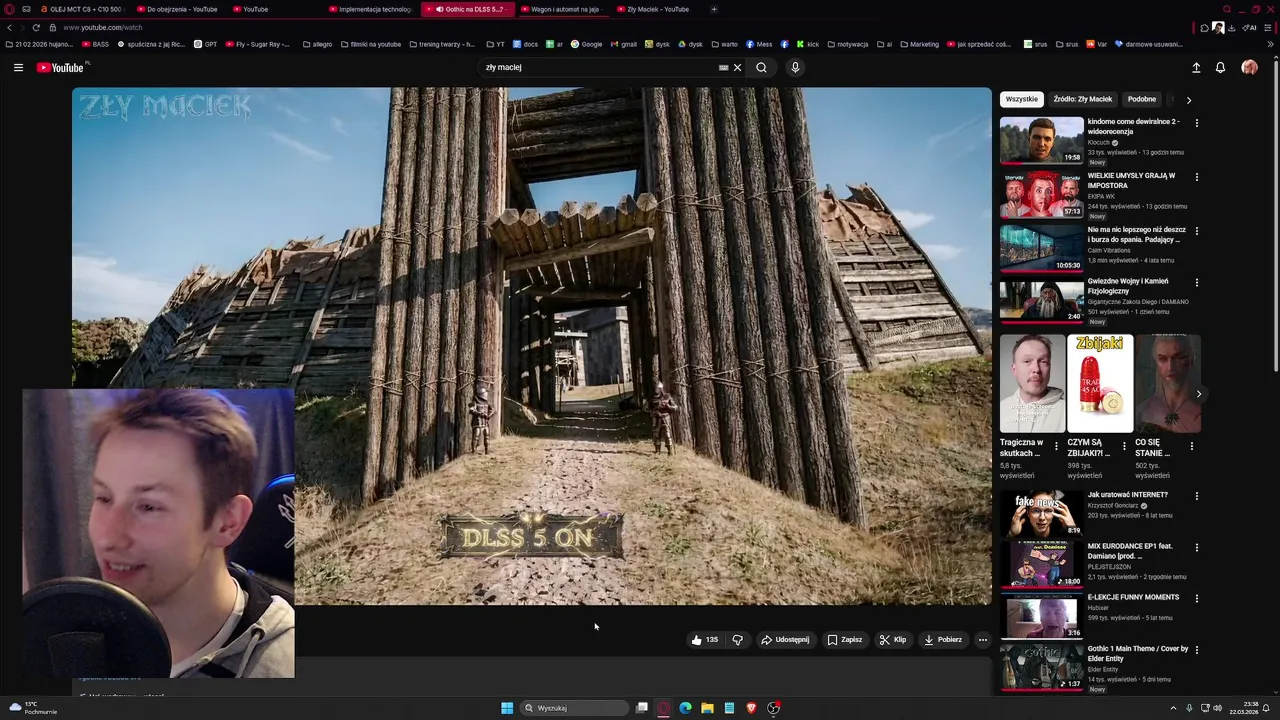The image size is (1280, 720).
Task: Select the Wszystkie filter chip
Action: (x=1022, y=99)
